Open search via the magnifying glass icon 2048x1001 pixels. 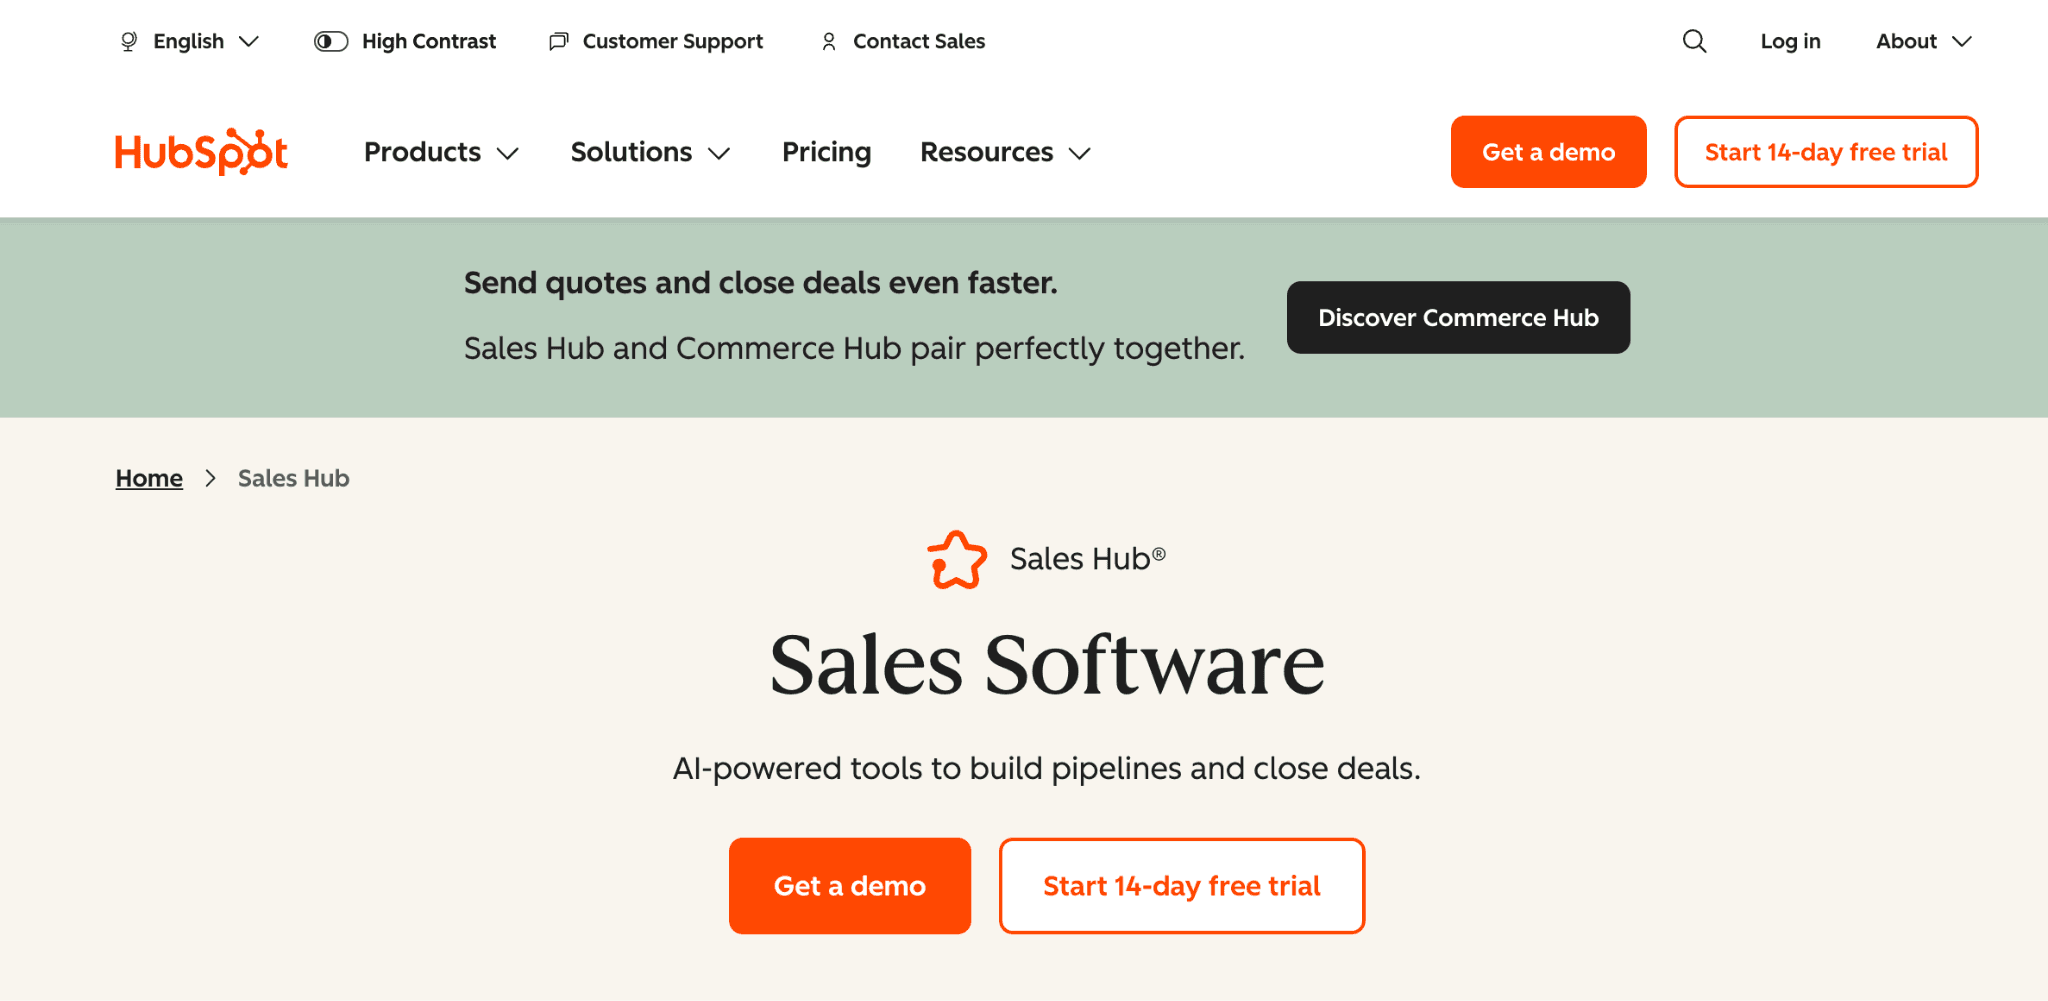[x=1694, y=41]
